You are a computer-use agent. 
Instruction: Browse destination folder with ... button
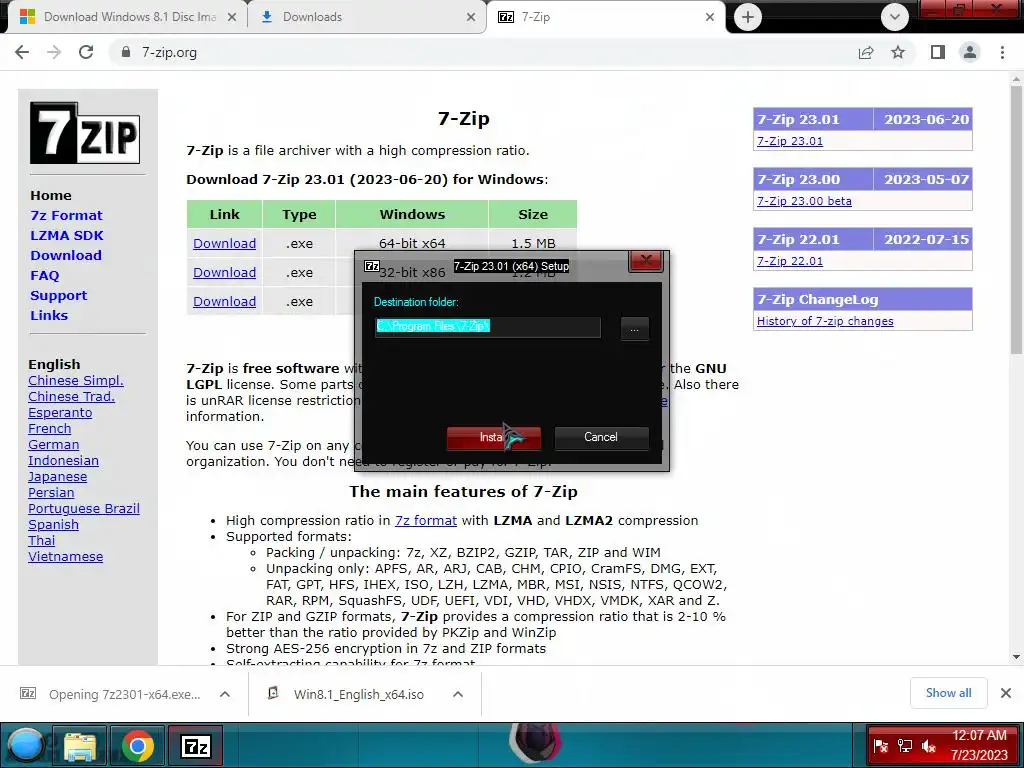[x=634, y=328]
